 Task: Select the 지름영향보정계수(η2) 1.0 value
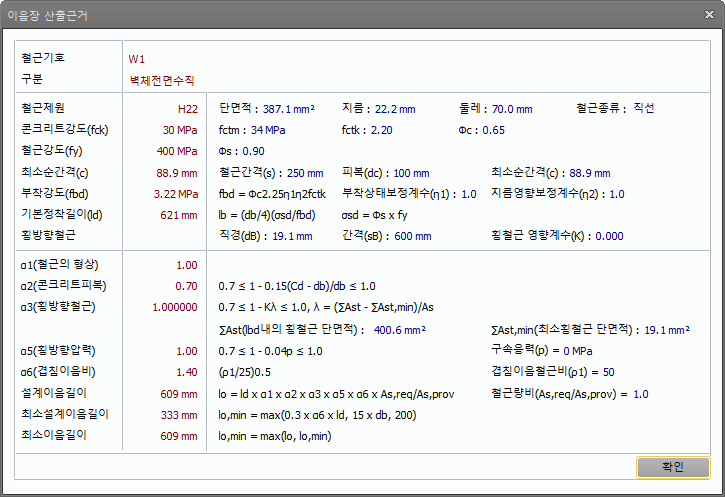click(617, 194)
